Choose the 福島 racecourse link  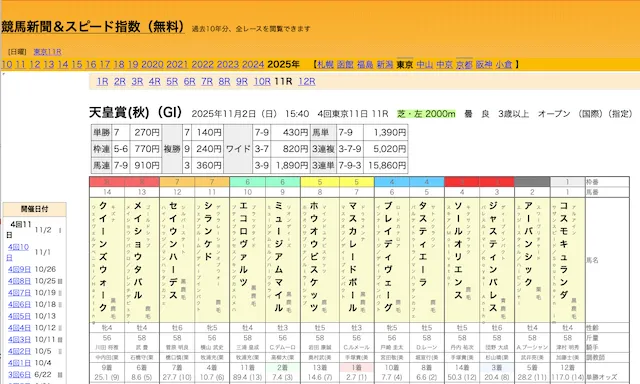tap(365, 64)
